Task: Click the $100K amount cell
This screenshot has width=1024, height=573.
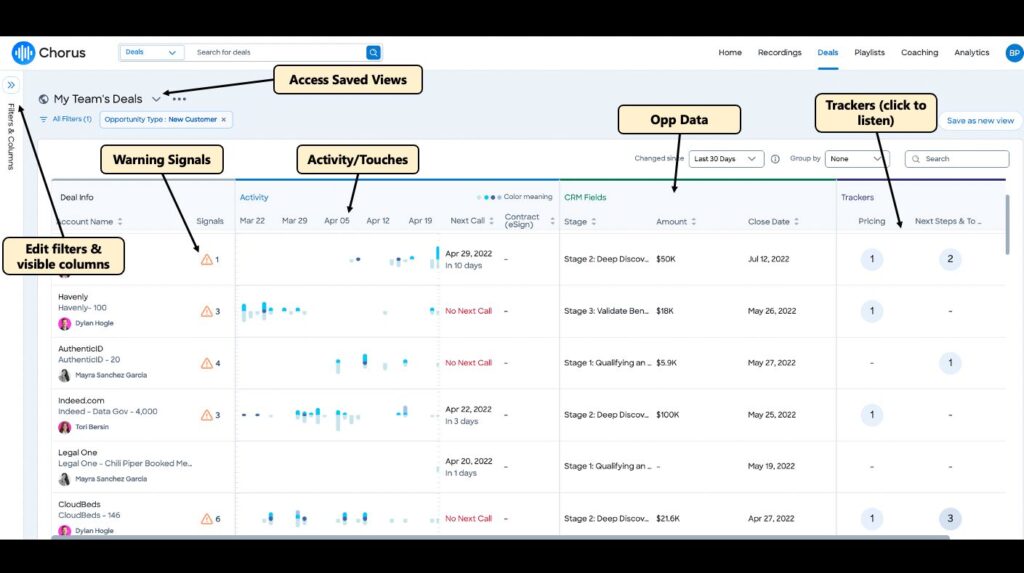Action: point(667,415)
